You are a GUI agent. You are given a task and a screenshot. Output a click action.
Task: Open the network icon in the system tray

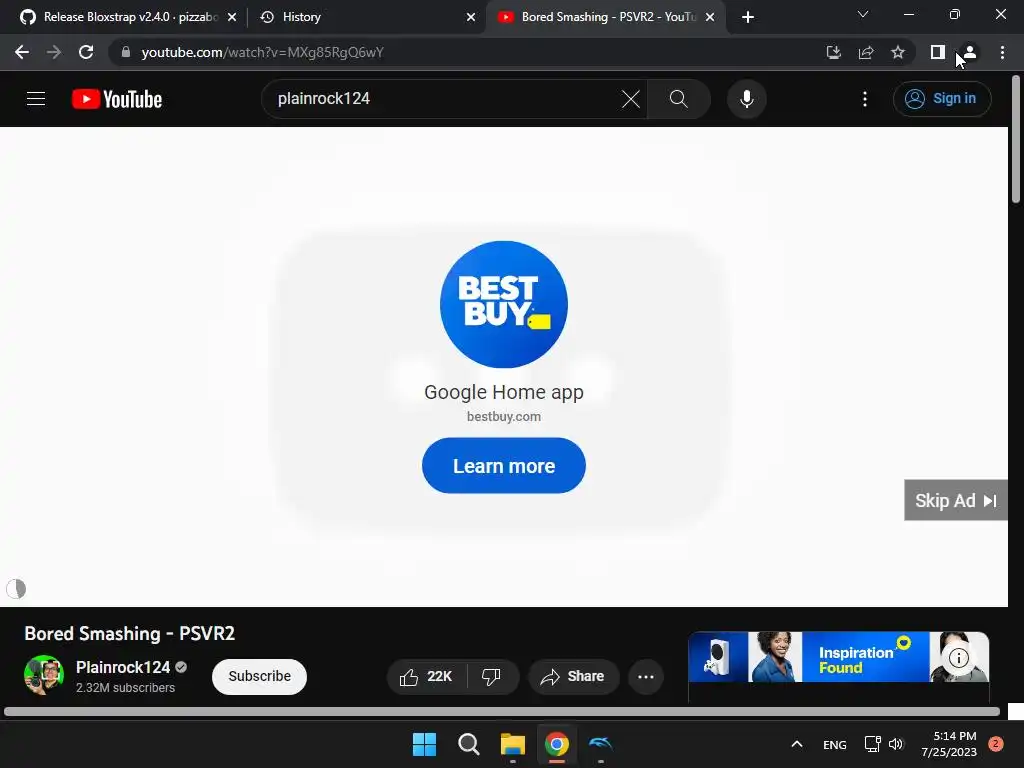click(872, 744)
